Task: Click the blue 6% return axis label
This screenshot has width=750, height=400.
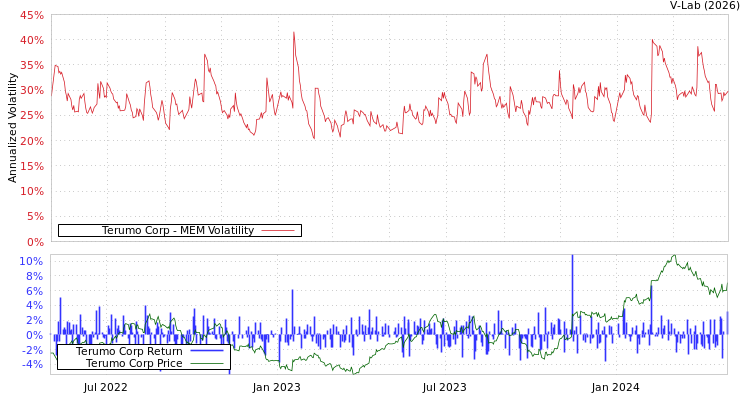Action: [34, 291]
